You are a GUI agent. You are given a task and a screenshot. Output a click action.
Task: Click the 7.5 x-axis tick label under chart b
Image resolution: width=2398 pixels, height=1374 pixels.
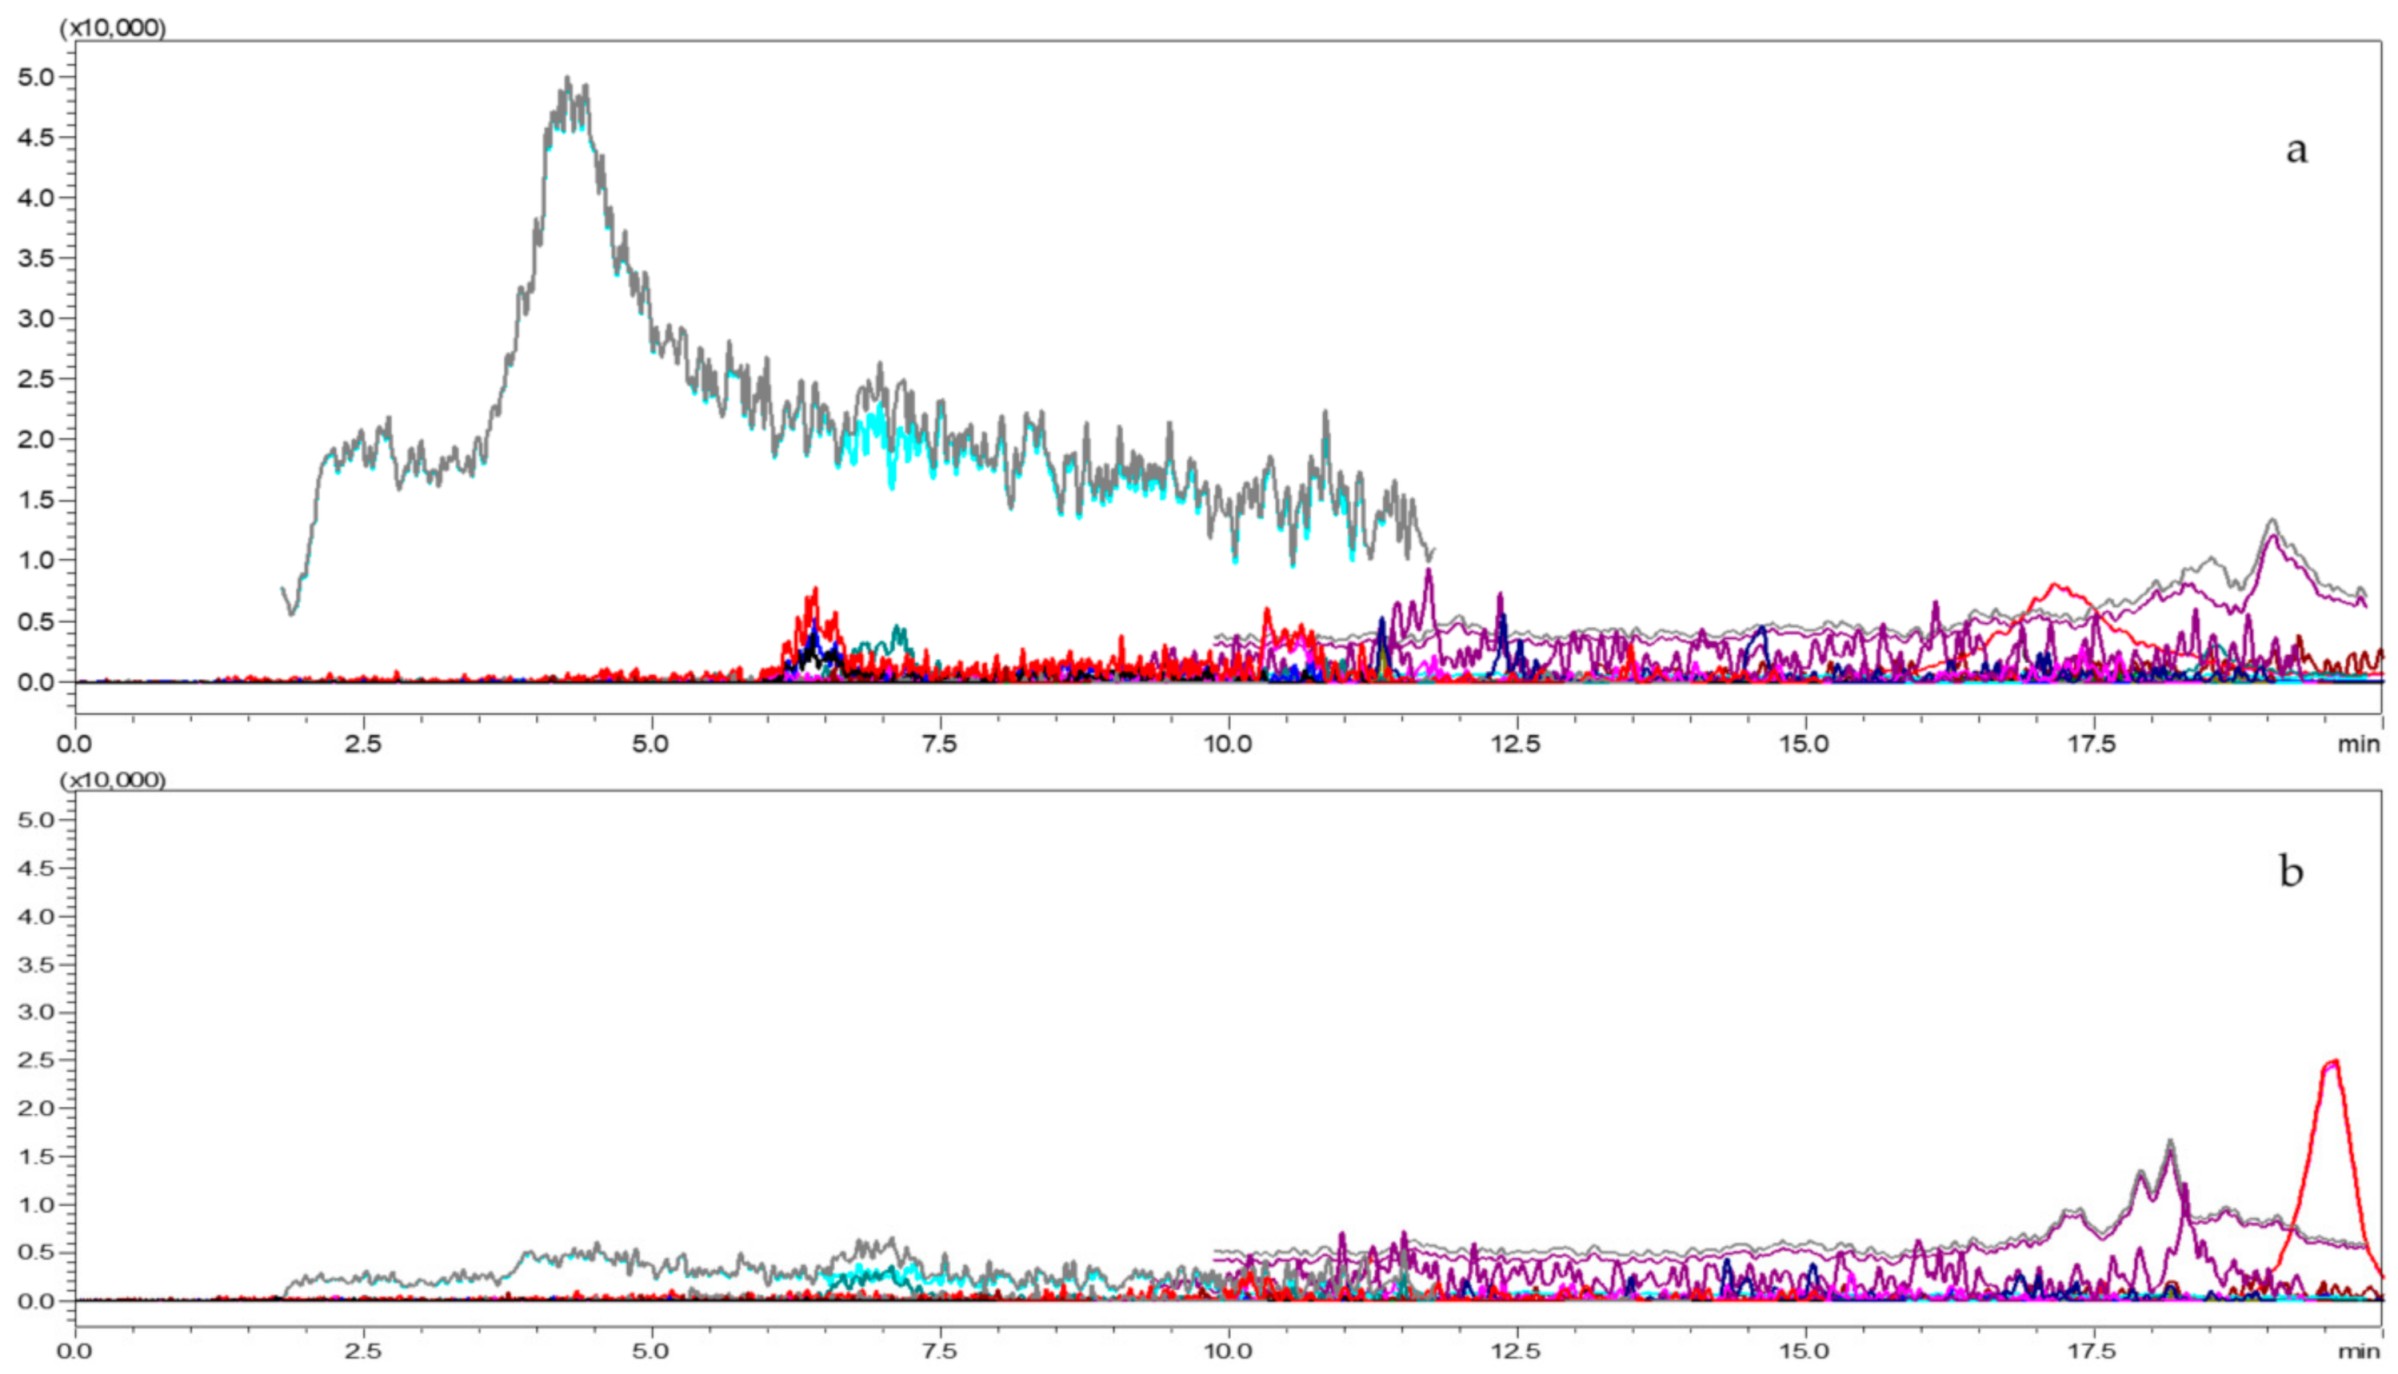[939, 1352]
